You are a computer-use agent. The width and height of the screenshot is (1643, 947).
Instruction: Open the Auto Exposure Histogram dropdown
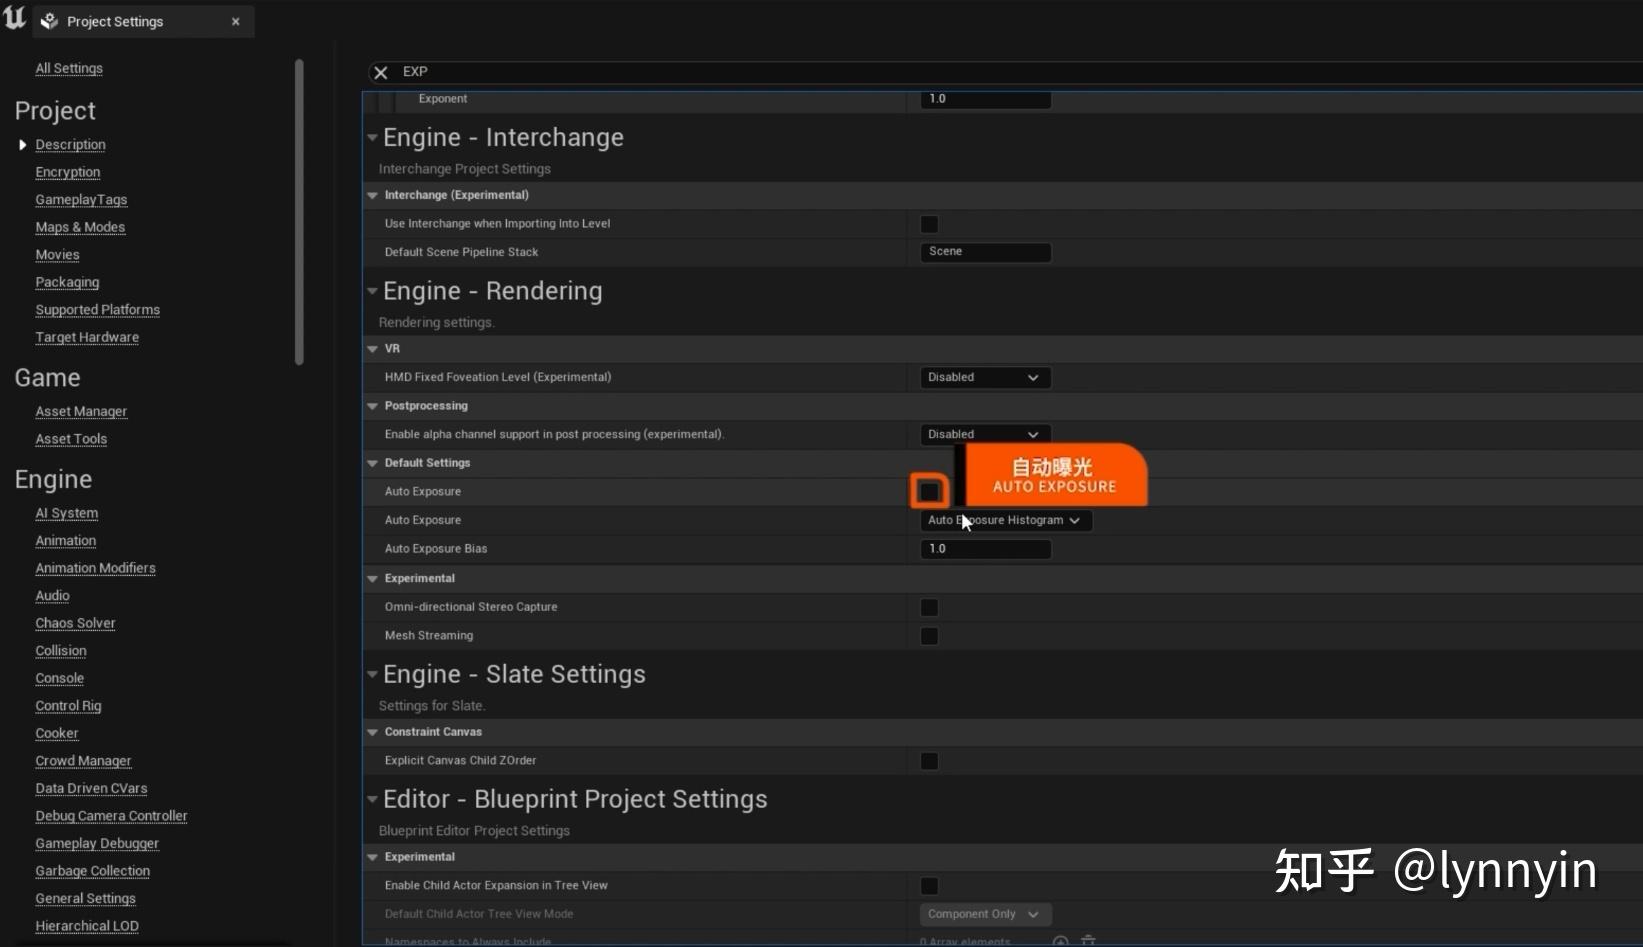click(x=1004, y=520)
